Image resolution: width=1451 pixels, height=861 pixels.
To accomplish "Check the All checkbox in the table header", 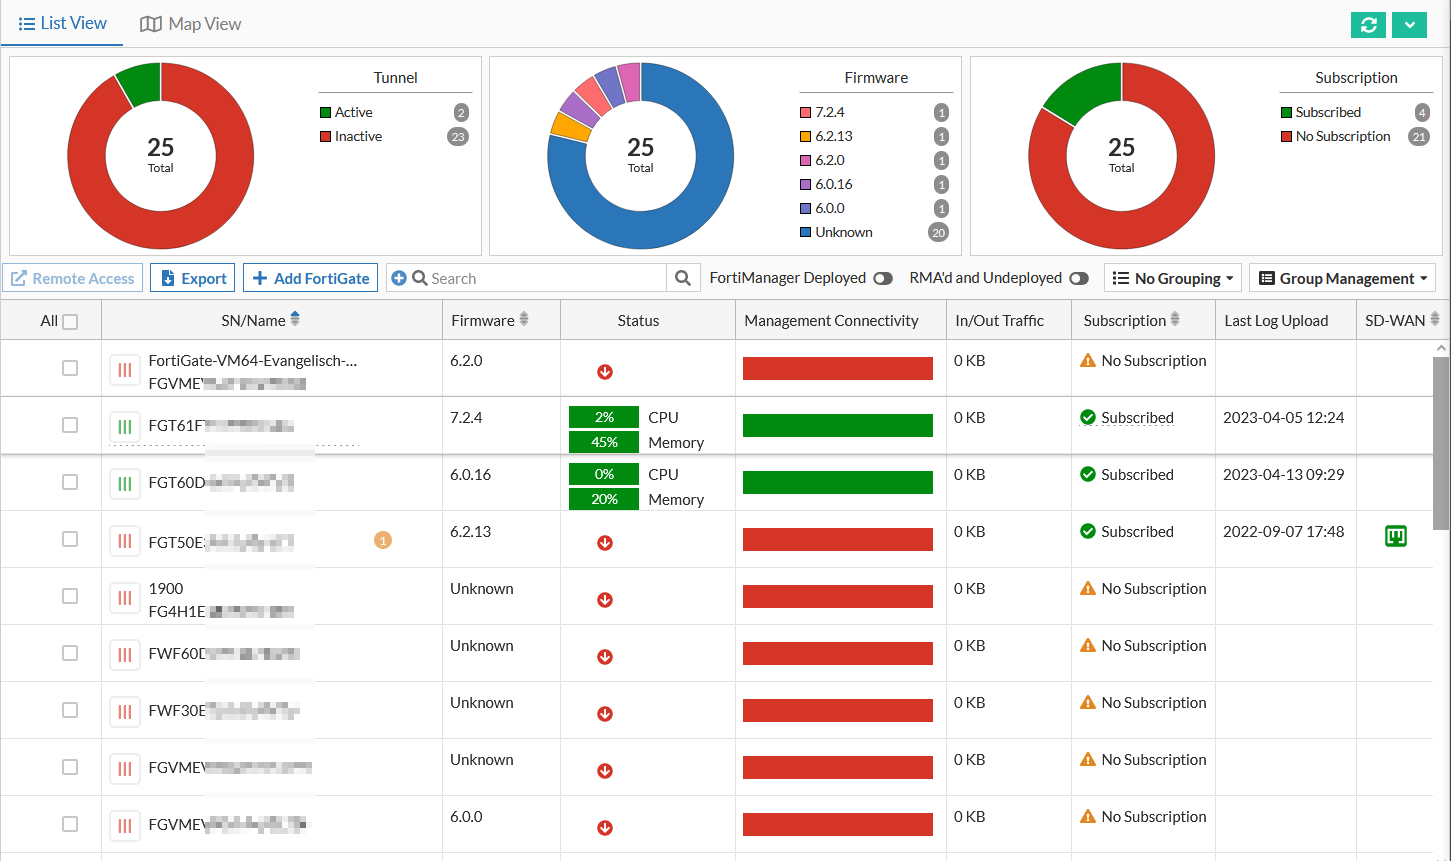I will (70, 320).
